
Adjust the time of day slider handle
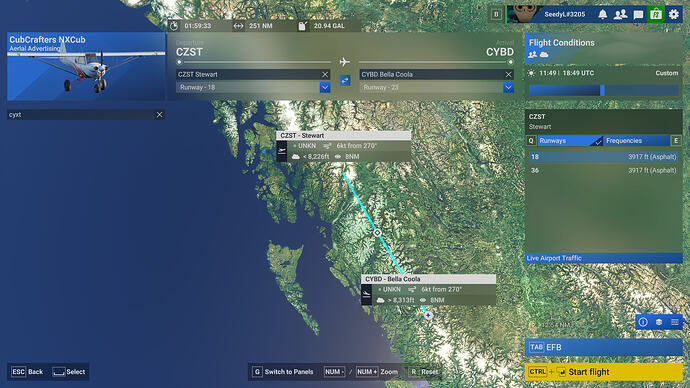point(602,90)
